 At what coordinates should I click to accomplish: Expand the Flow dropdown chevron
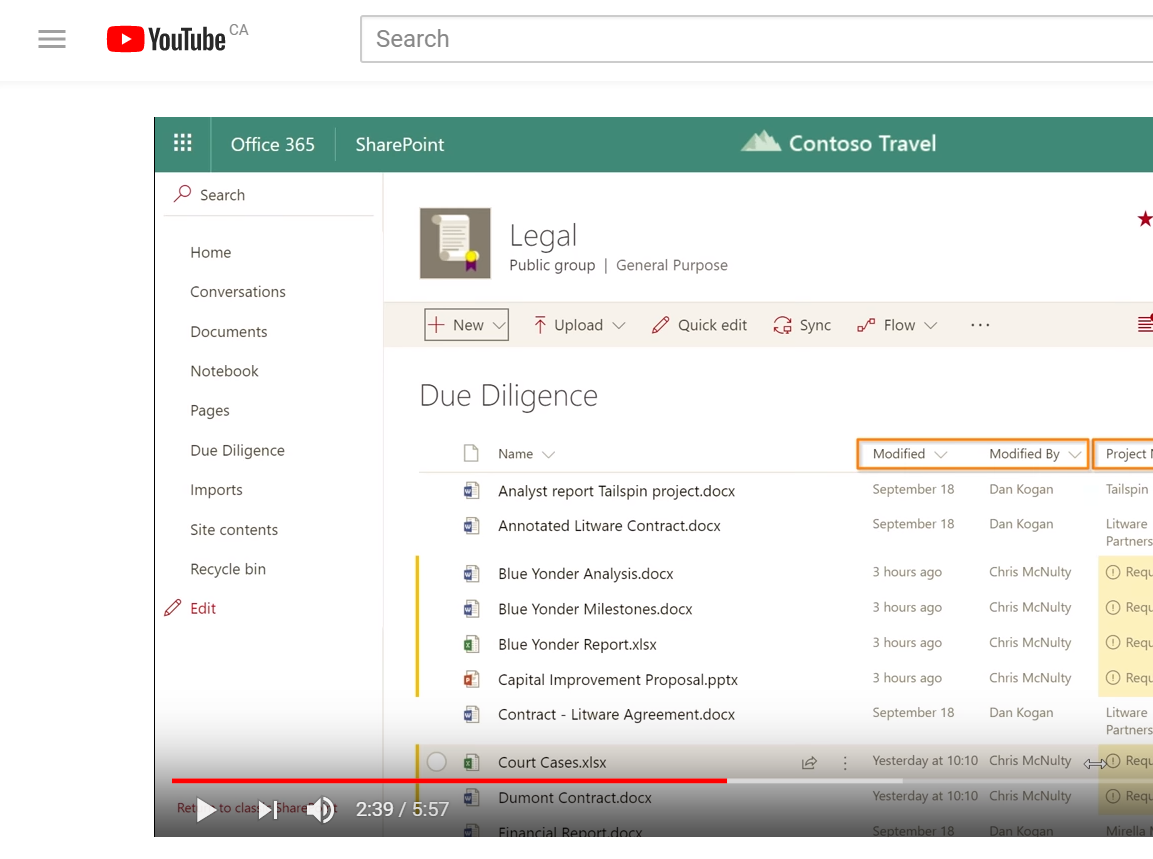(930, 325)
